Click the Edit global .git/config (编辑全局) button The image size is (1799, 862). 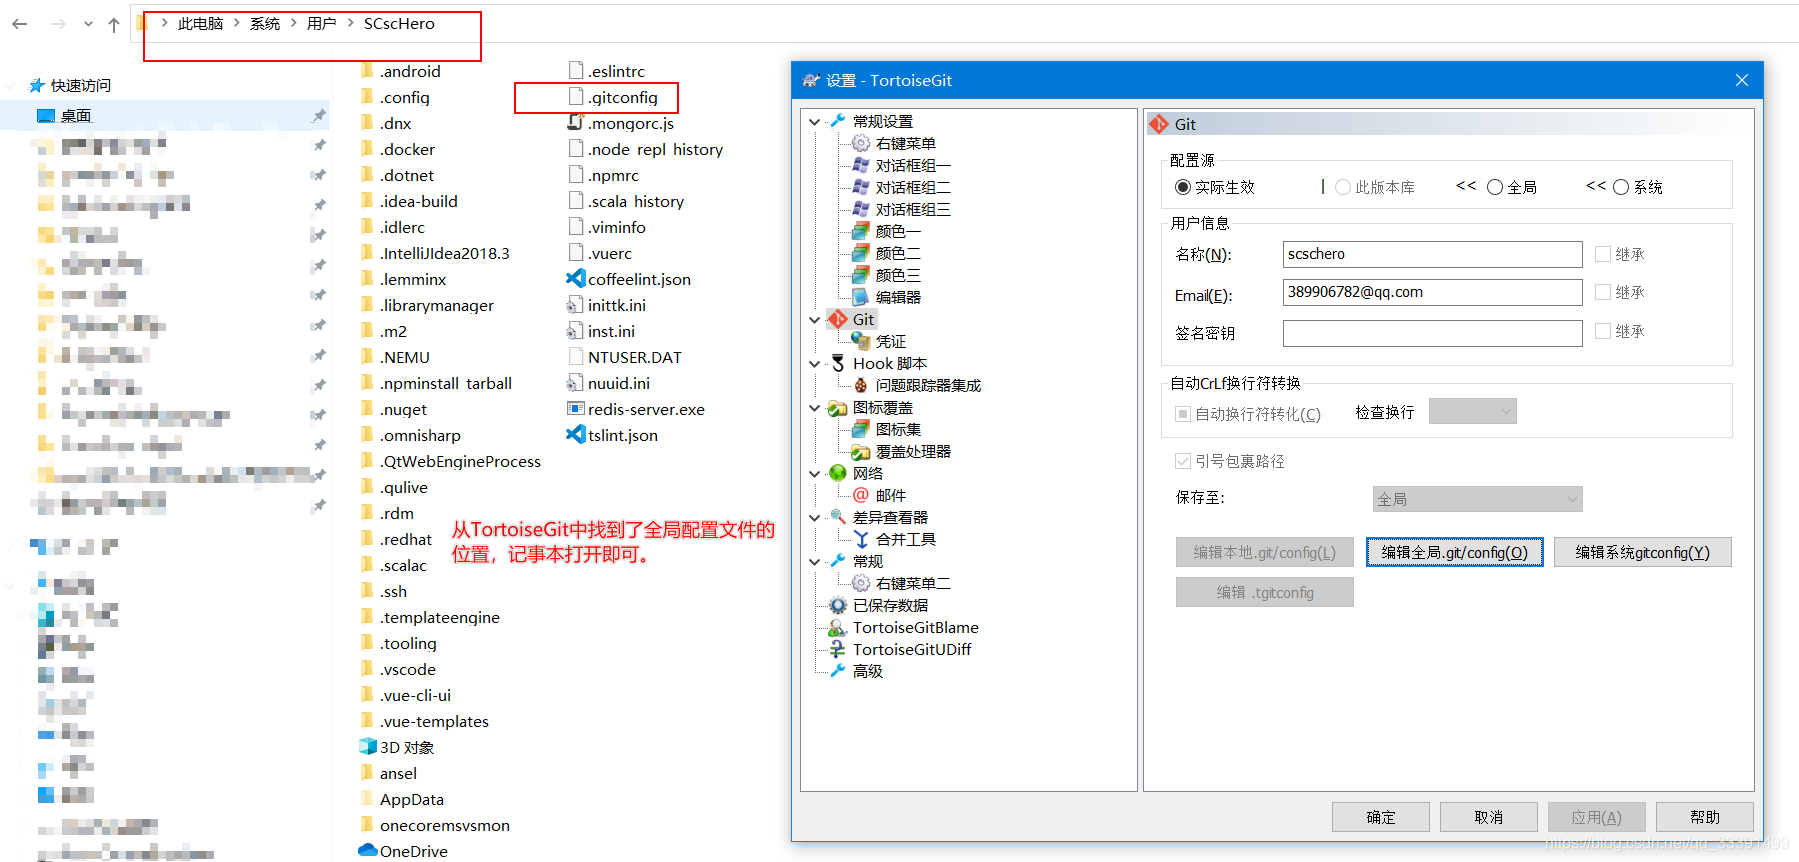tap(1454, 552)
